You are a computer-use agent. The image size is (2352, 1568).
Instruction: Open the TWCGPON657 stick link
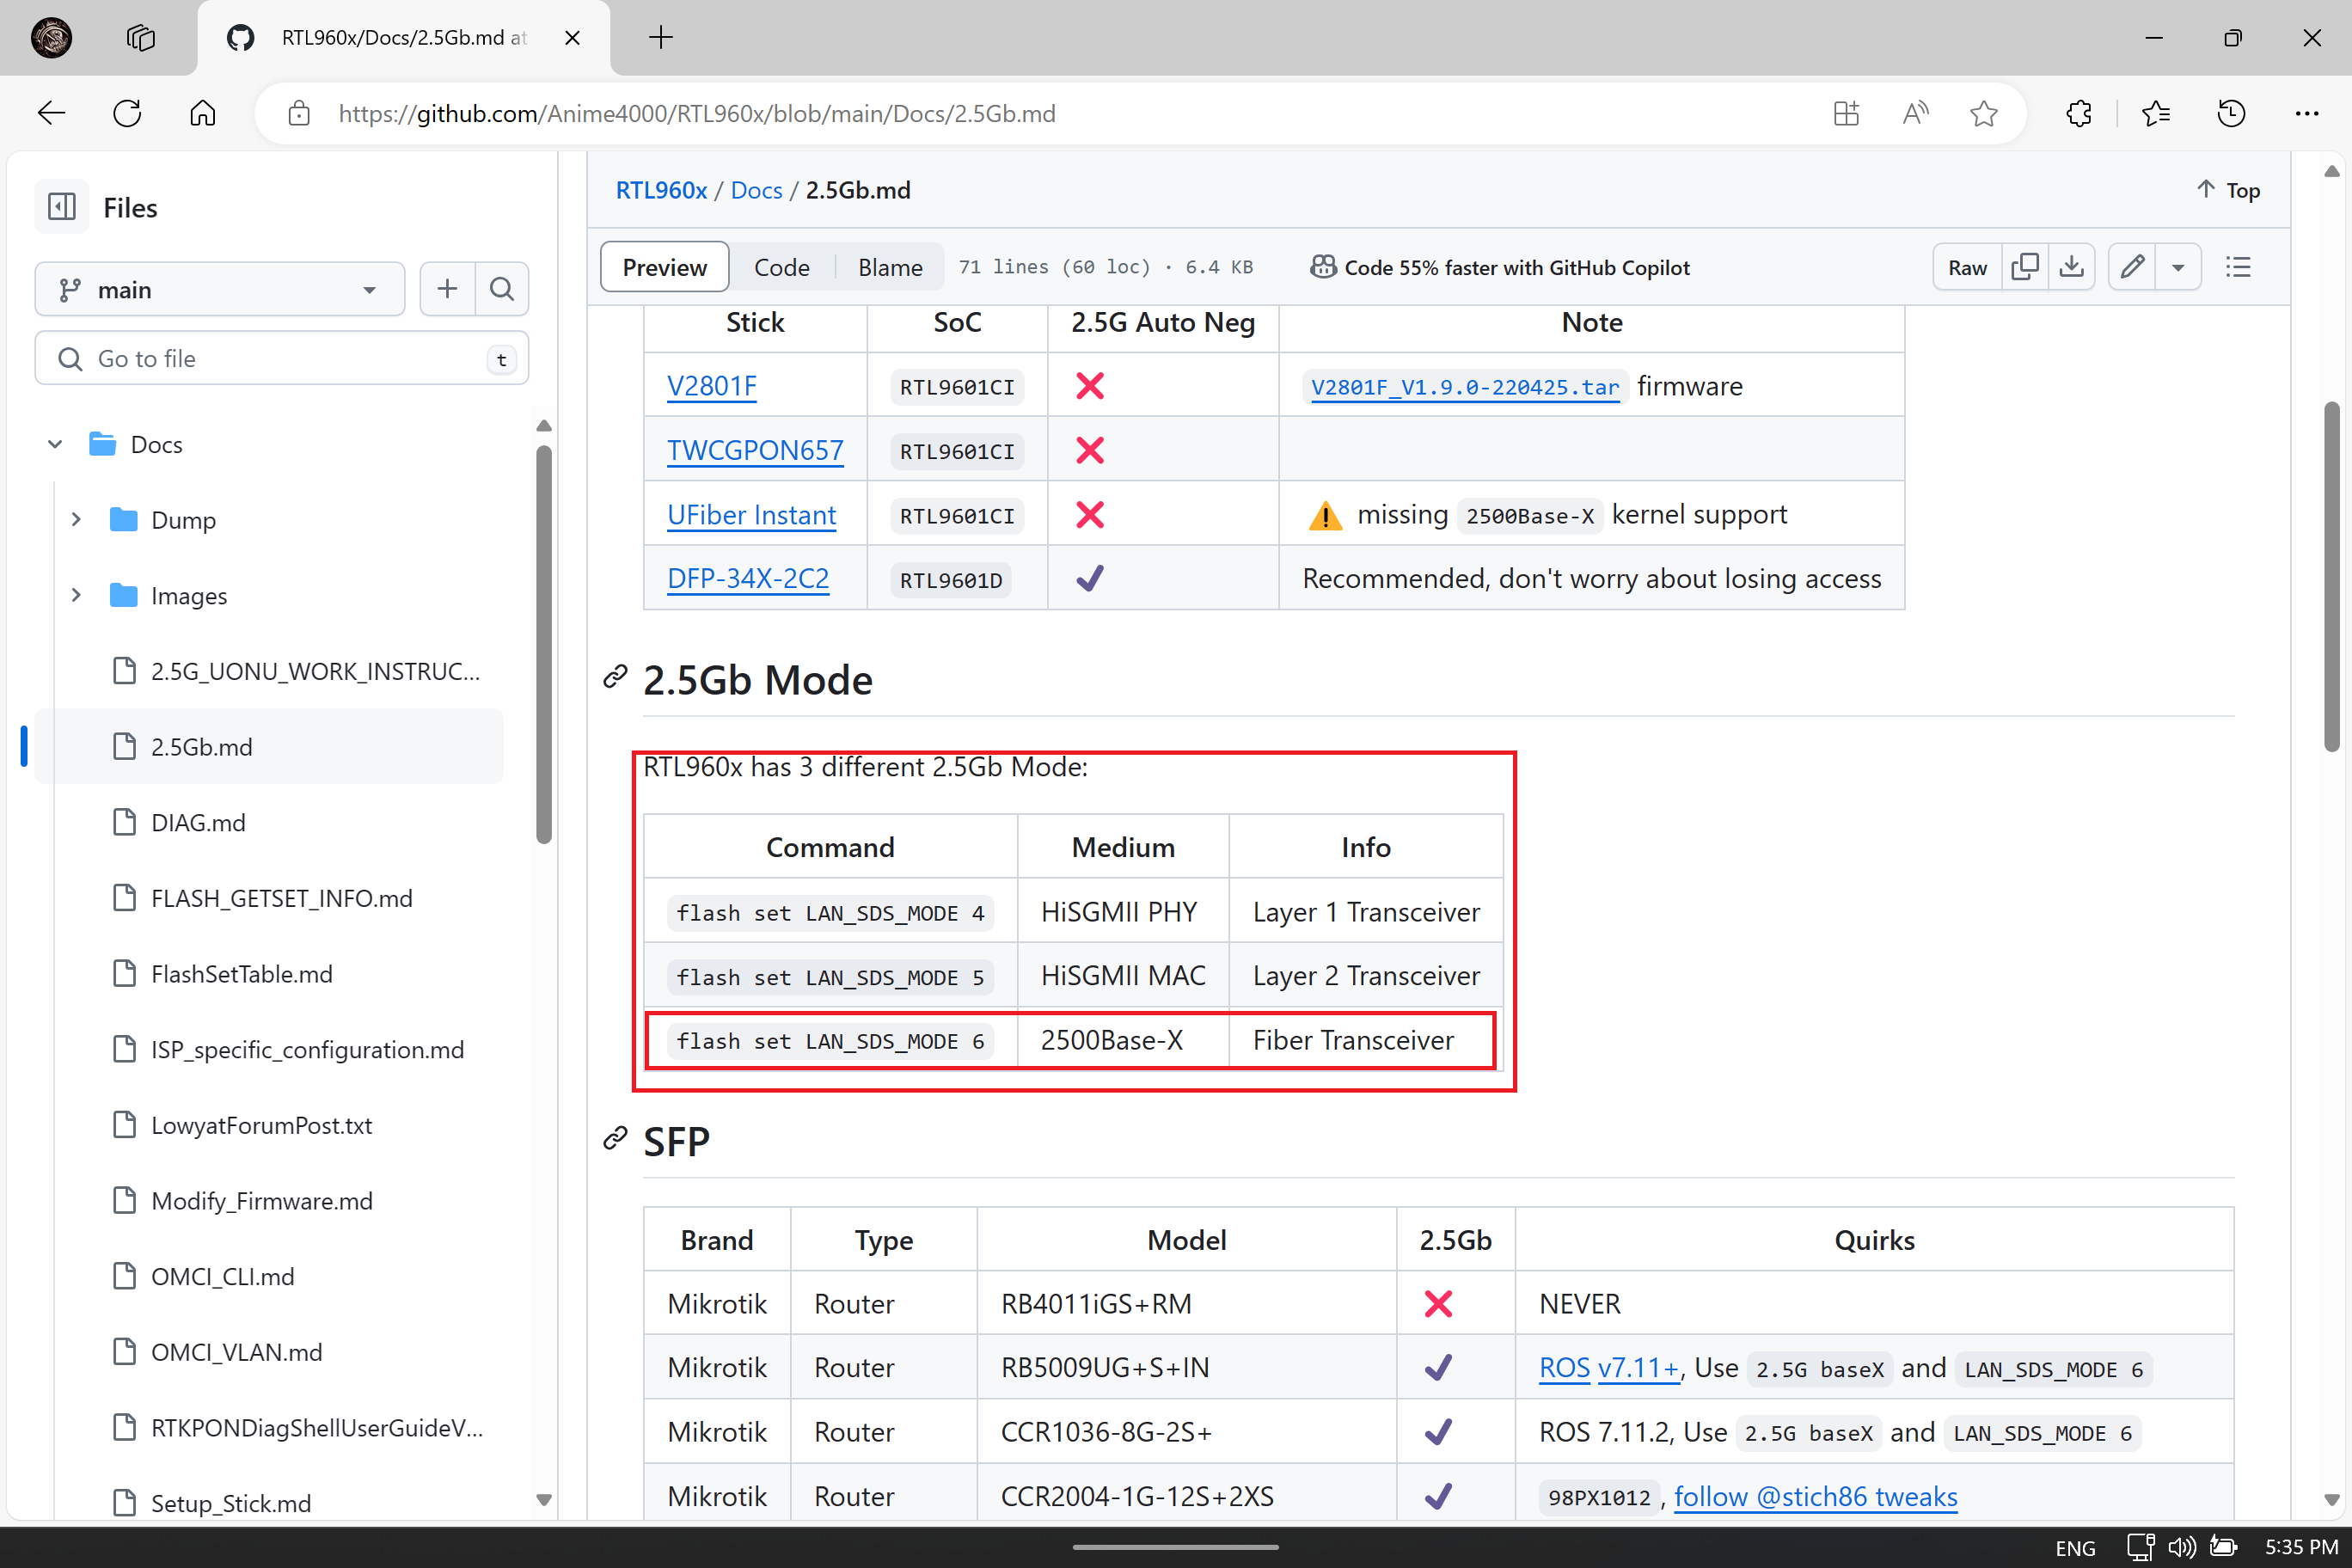click(x=755, y=450)
